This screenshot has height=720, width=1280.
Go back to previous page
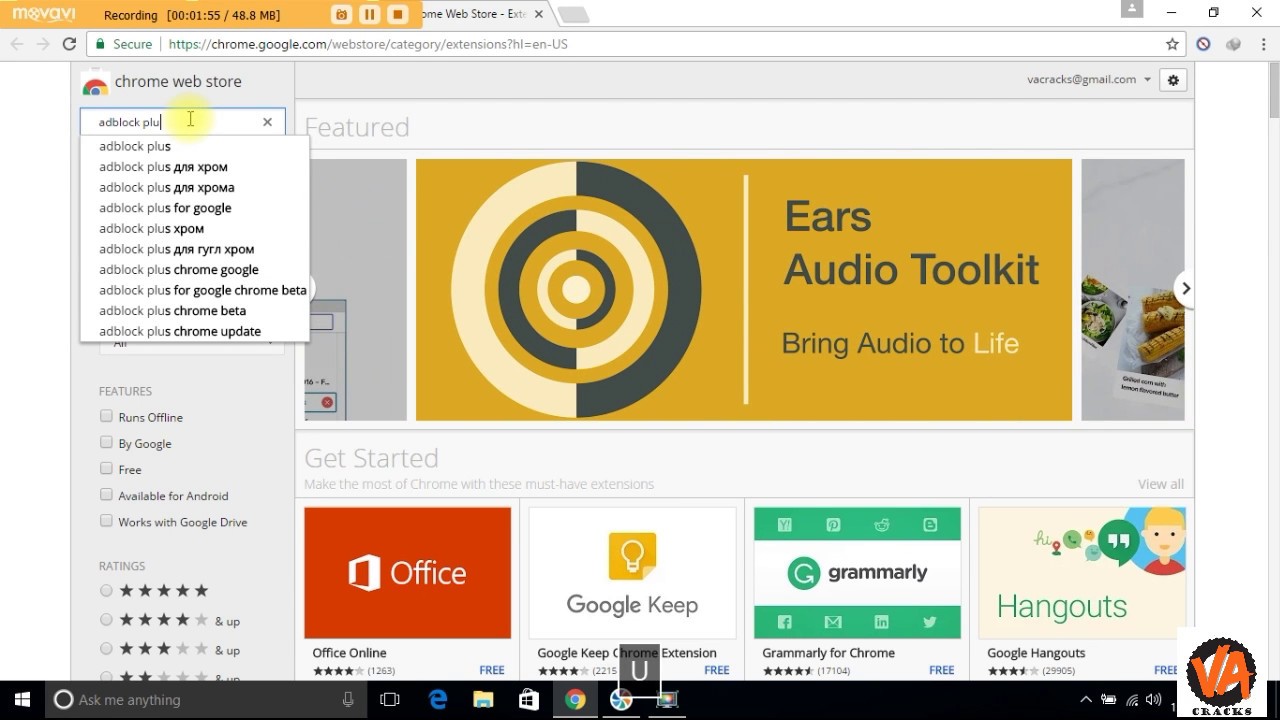pos(17,44)
